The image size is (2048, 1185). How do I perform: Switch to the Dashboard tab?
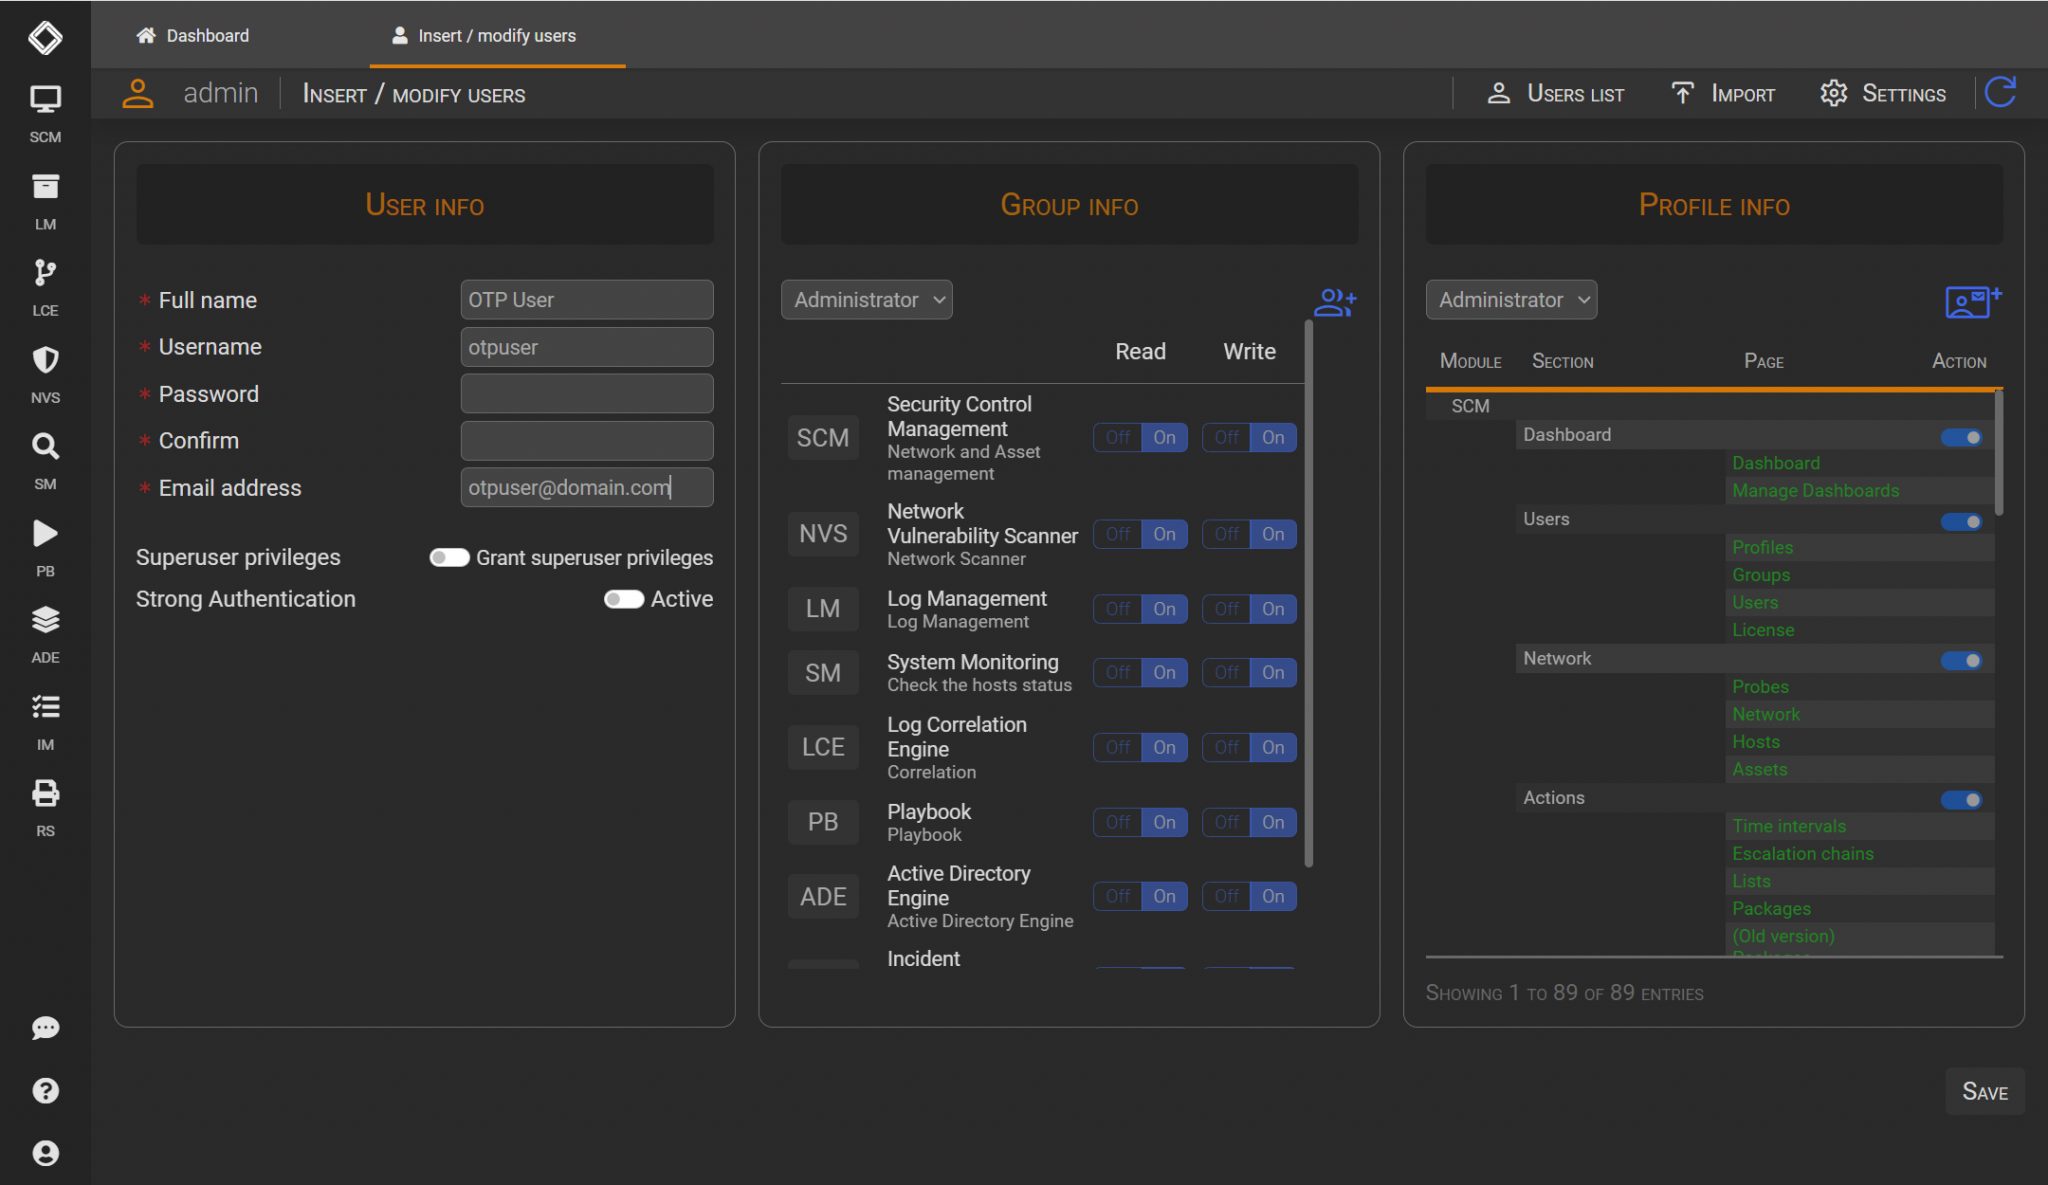193,34
